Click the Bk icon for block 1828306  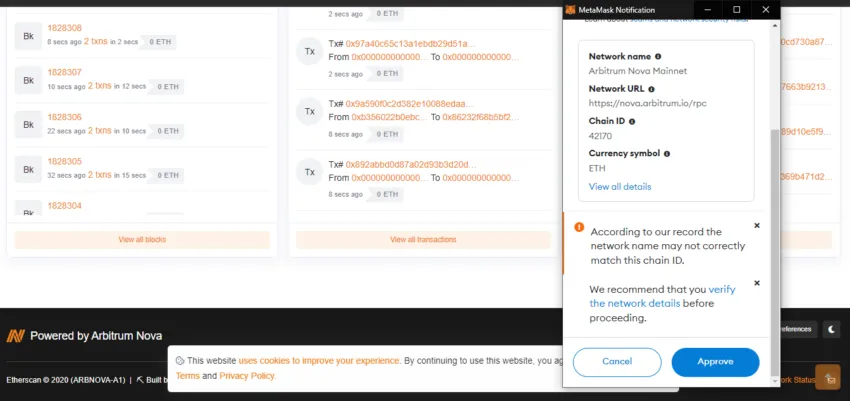[x=28, y=125]
